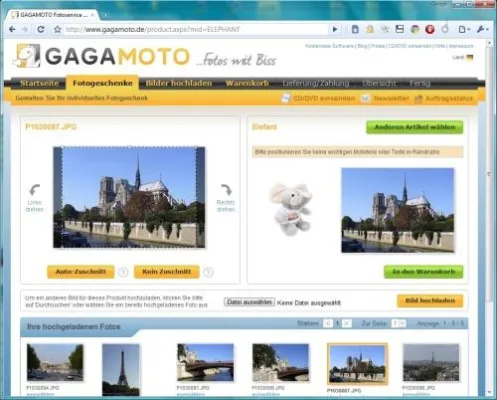Select the city skyline thumbnail P1030086.JPG
Image resolution: width=497 pixels, height=400 pixels.
pyautogui.click(x=431, y=362)
